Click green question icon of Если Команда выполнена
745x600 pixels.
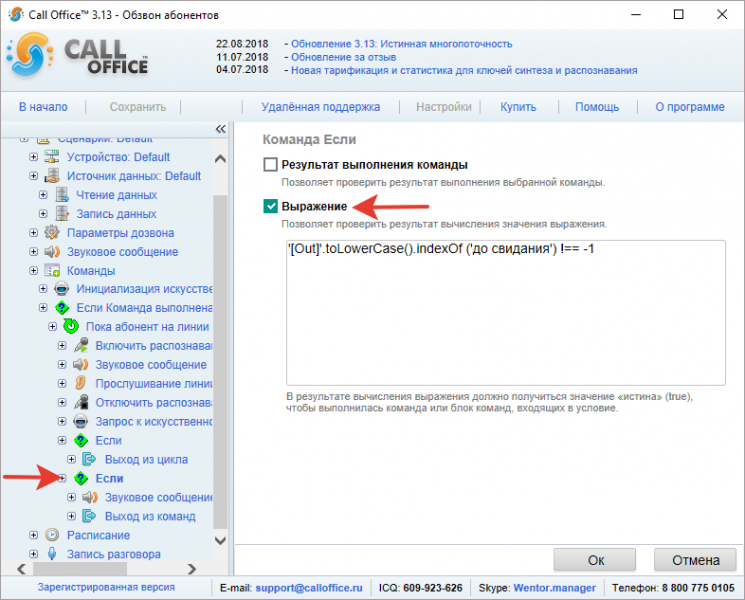(62, 308)
